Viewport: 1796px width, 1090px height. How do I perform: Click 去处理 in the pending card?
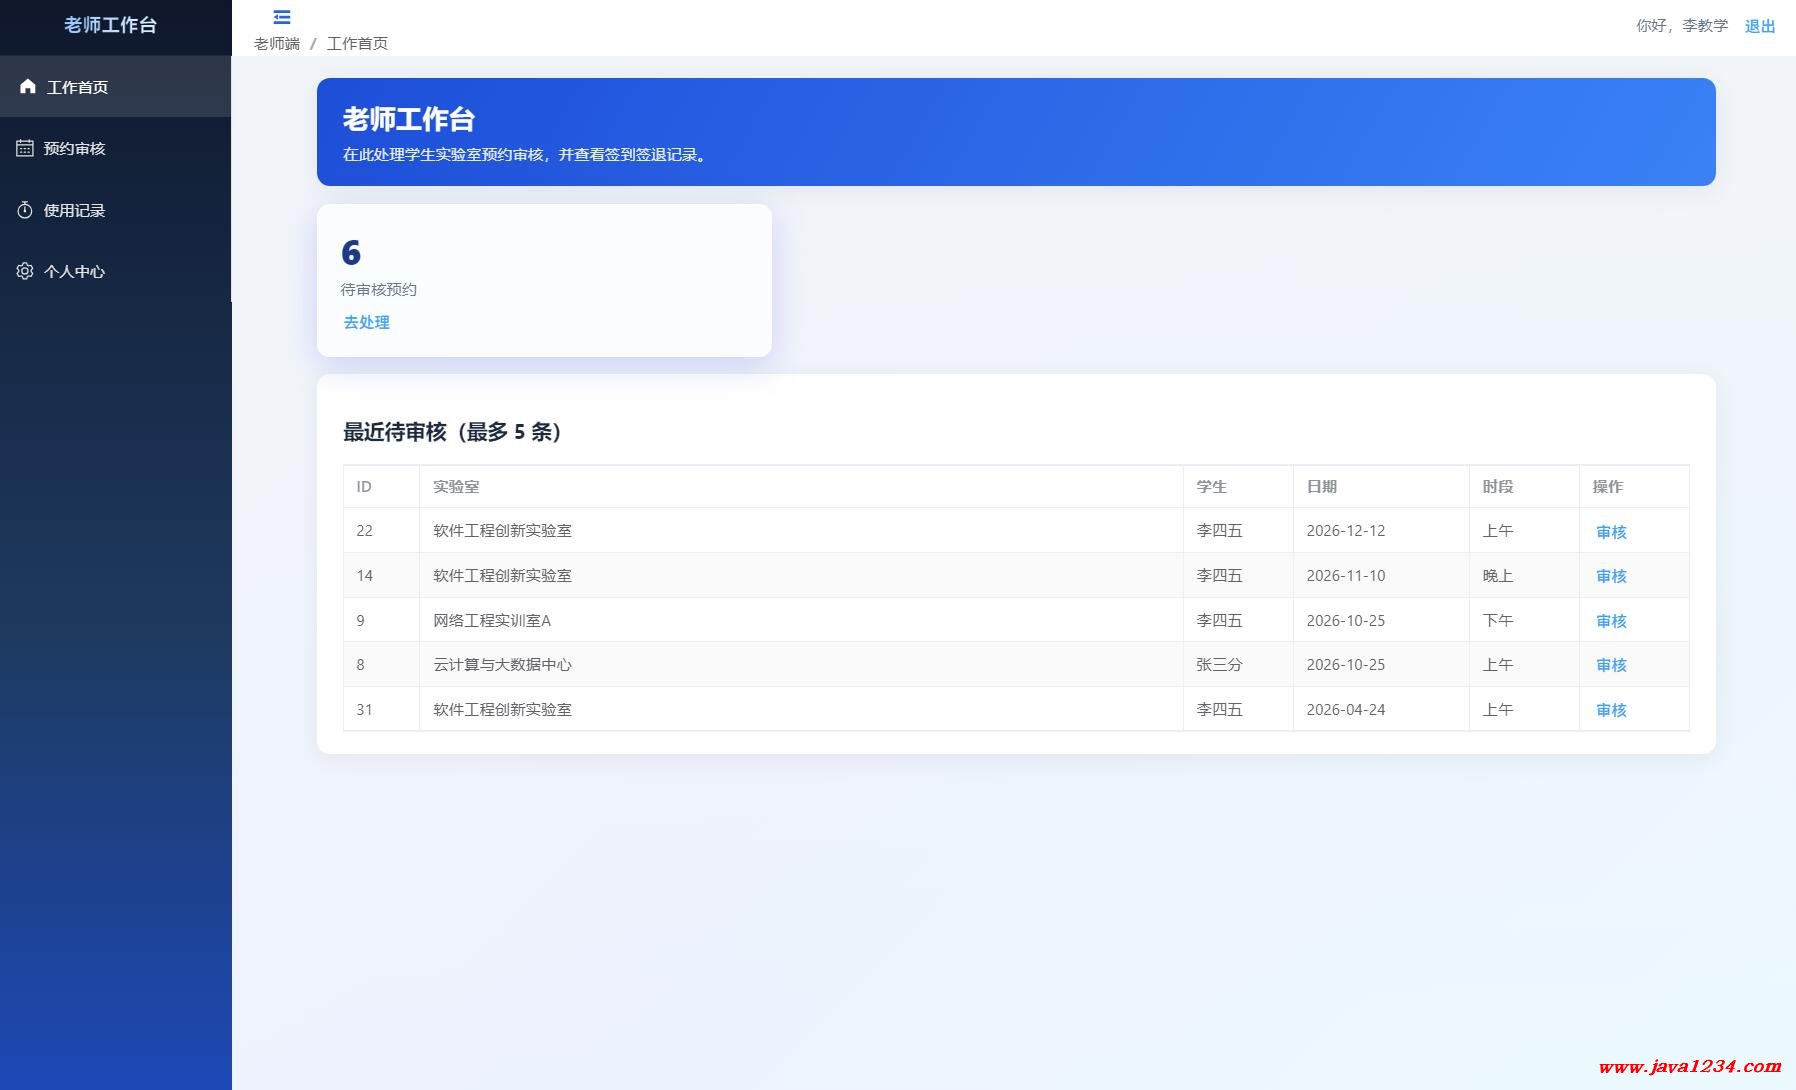366,322
